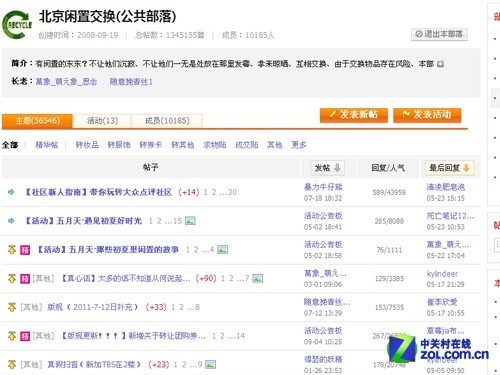This screenshot has height=375, width=500.
Task: Click image icon on 遇见初夏好时光 post
Action: click(190, 221)
